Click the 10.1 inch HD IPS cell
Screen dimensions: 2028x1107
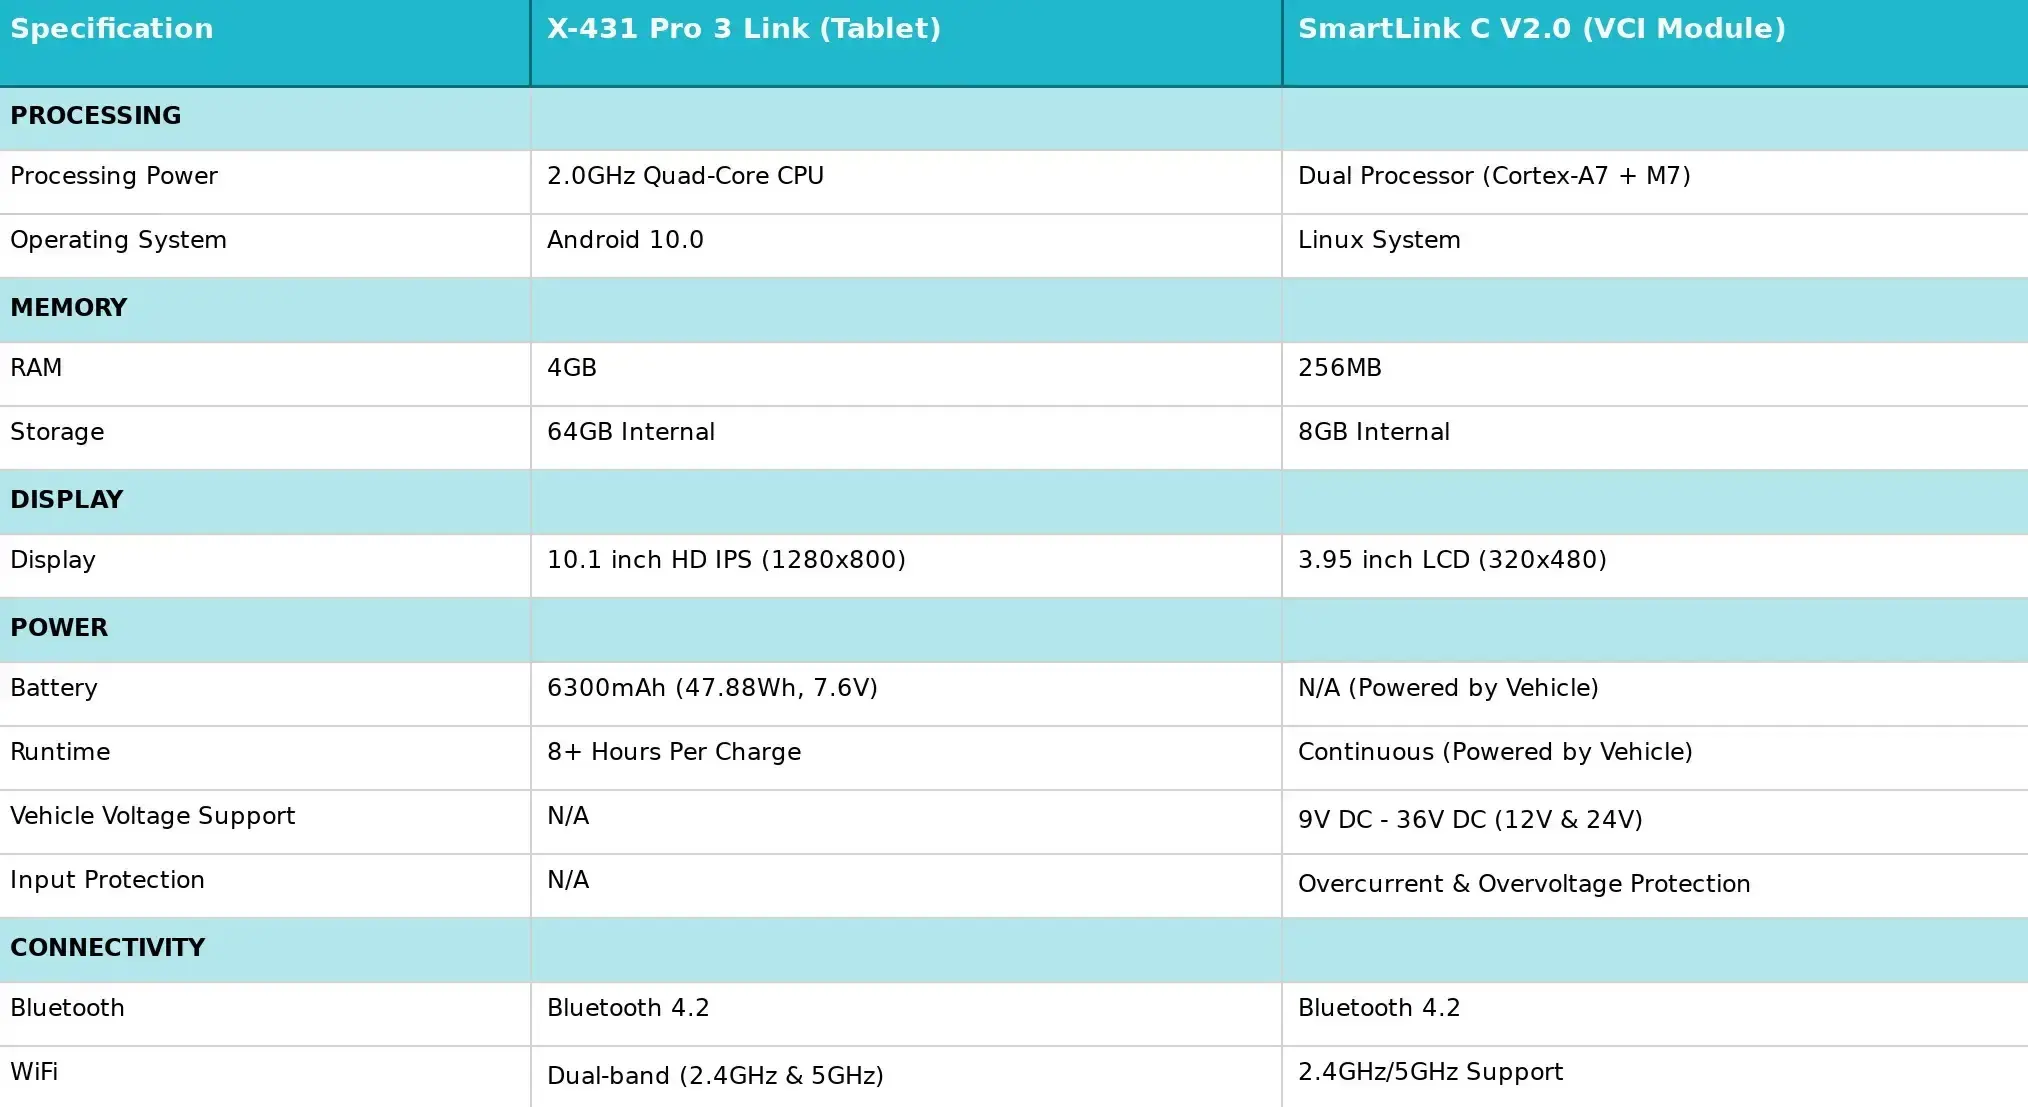pyautogui.click(x=726, y=560)
